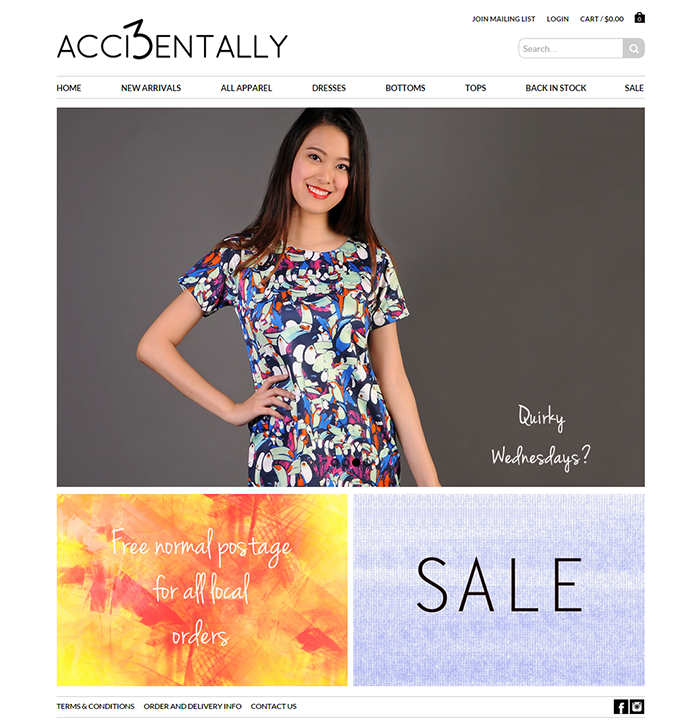
Task: Go to New Arrivals
Action: click(151, 88)
